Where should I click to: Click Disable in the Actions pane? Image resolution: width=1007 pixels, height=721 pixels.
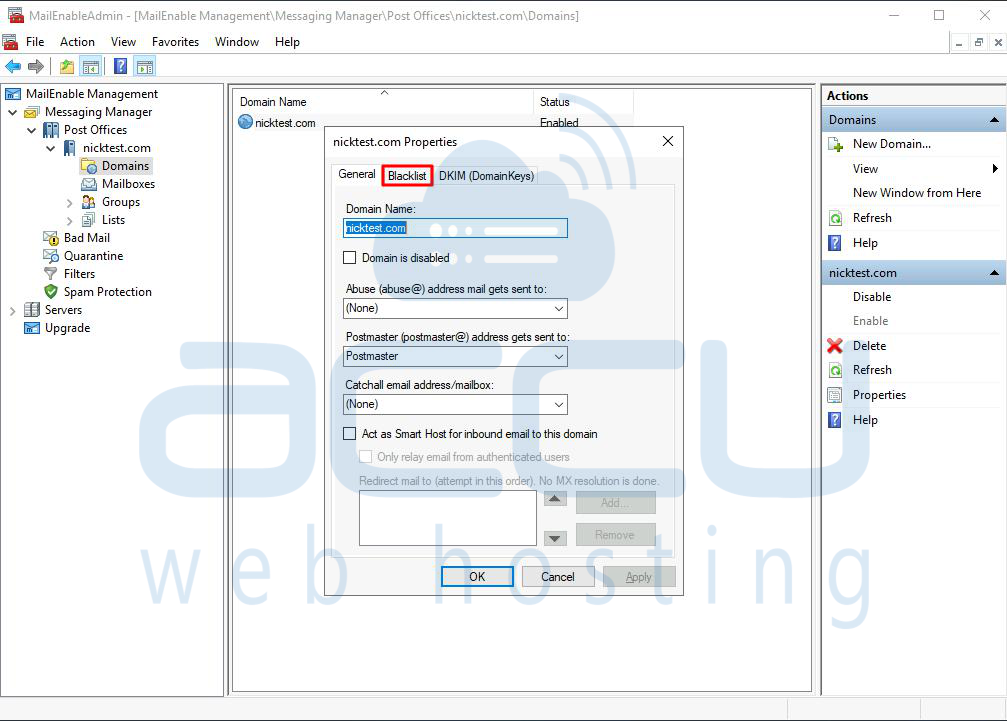871,297
